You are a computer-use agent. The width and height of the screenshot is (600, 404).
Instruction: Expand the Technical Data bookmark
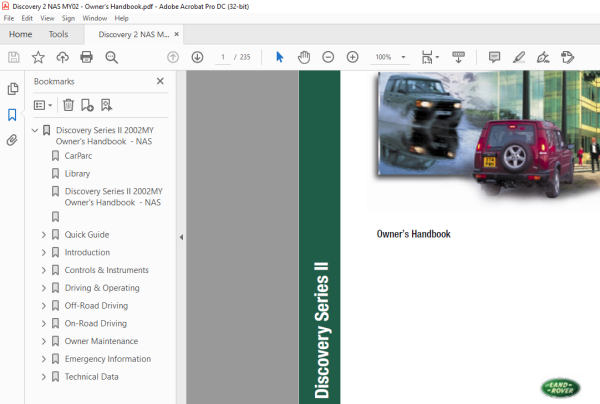pyautogui.click(x=44, y=377)
